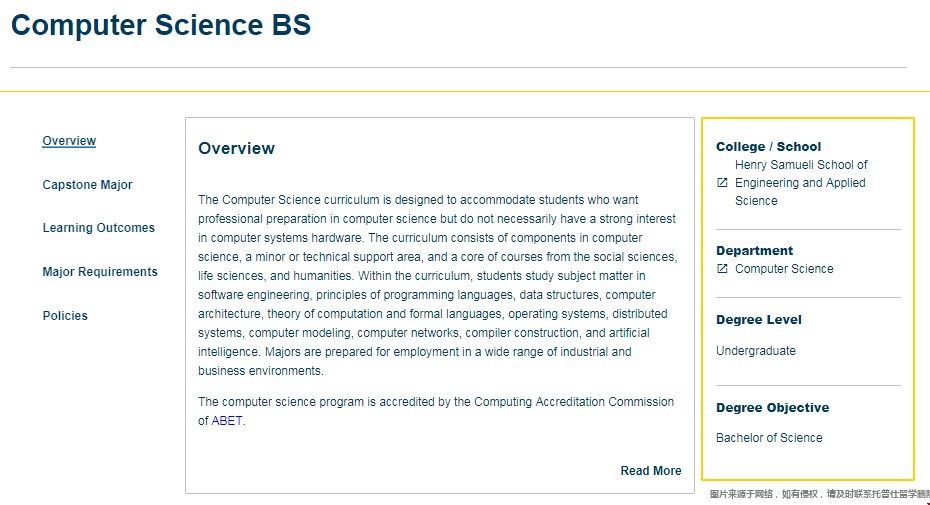Image resolution: width=930 pixels, height=505 pixels.
Task: Follow the ABET hyperlink
Action: 227,421
